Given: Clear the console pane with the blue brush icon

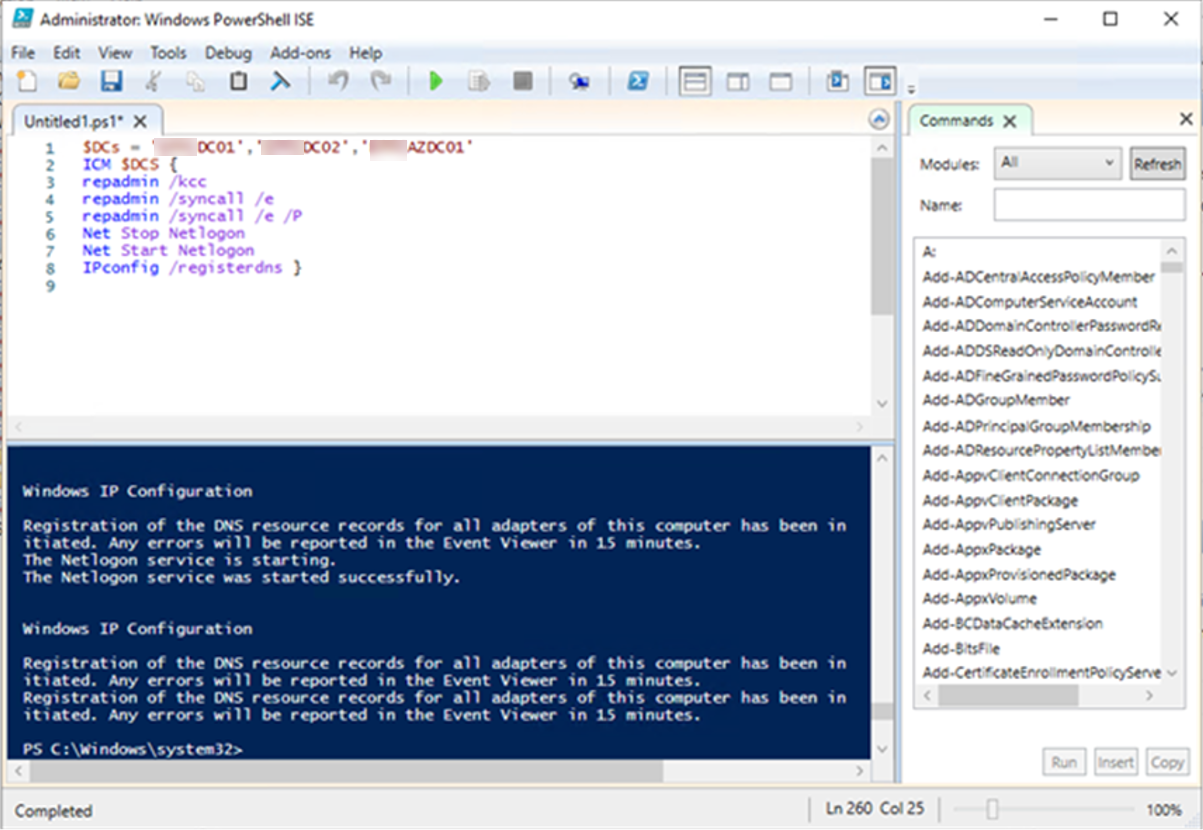Looking at the screenshot, I should tap(280, 82).
